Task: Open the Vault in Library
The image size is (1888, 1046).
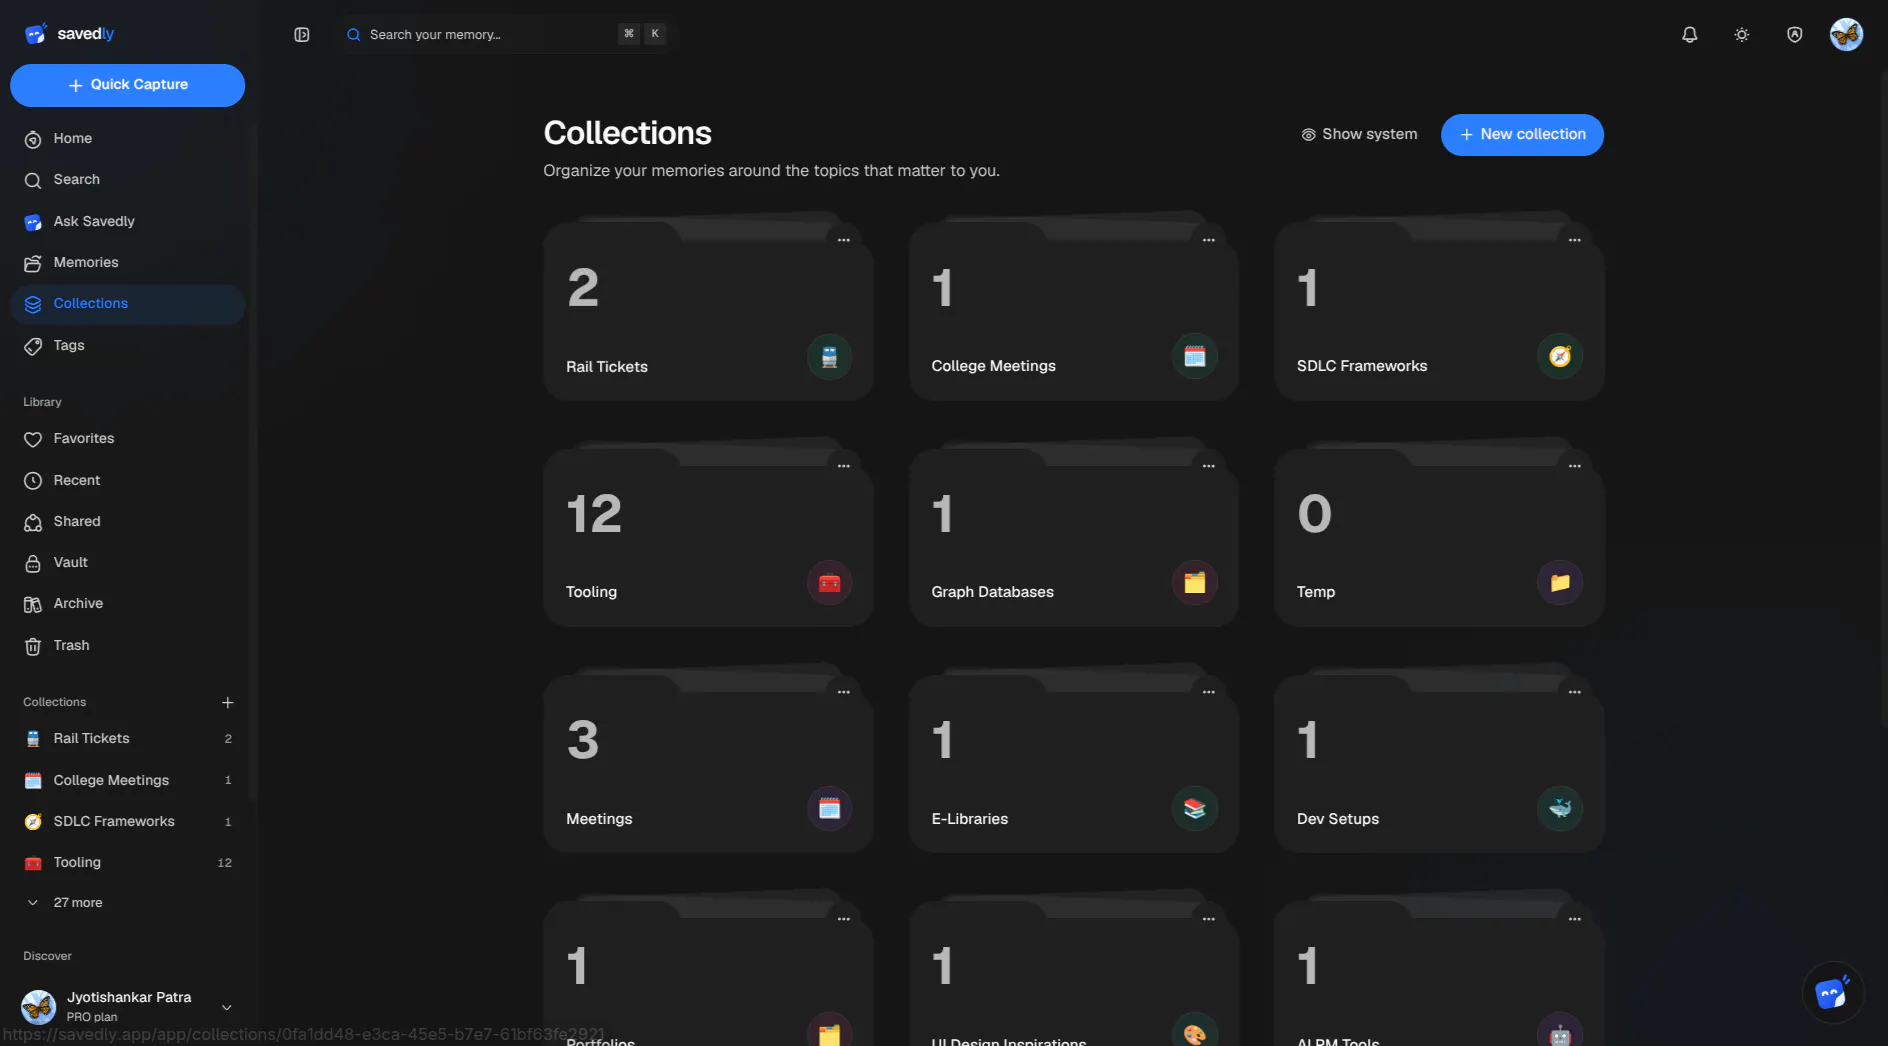Action: pyautogui.click(x=127, y=562)
